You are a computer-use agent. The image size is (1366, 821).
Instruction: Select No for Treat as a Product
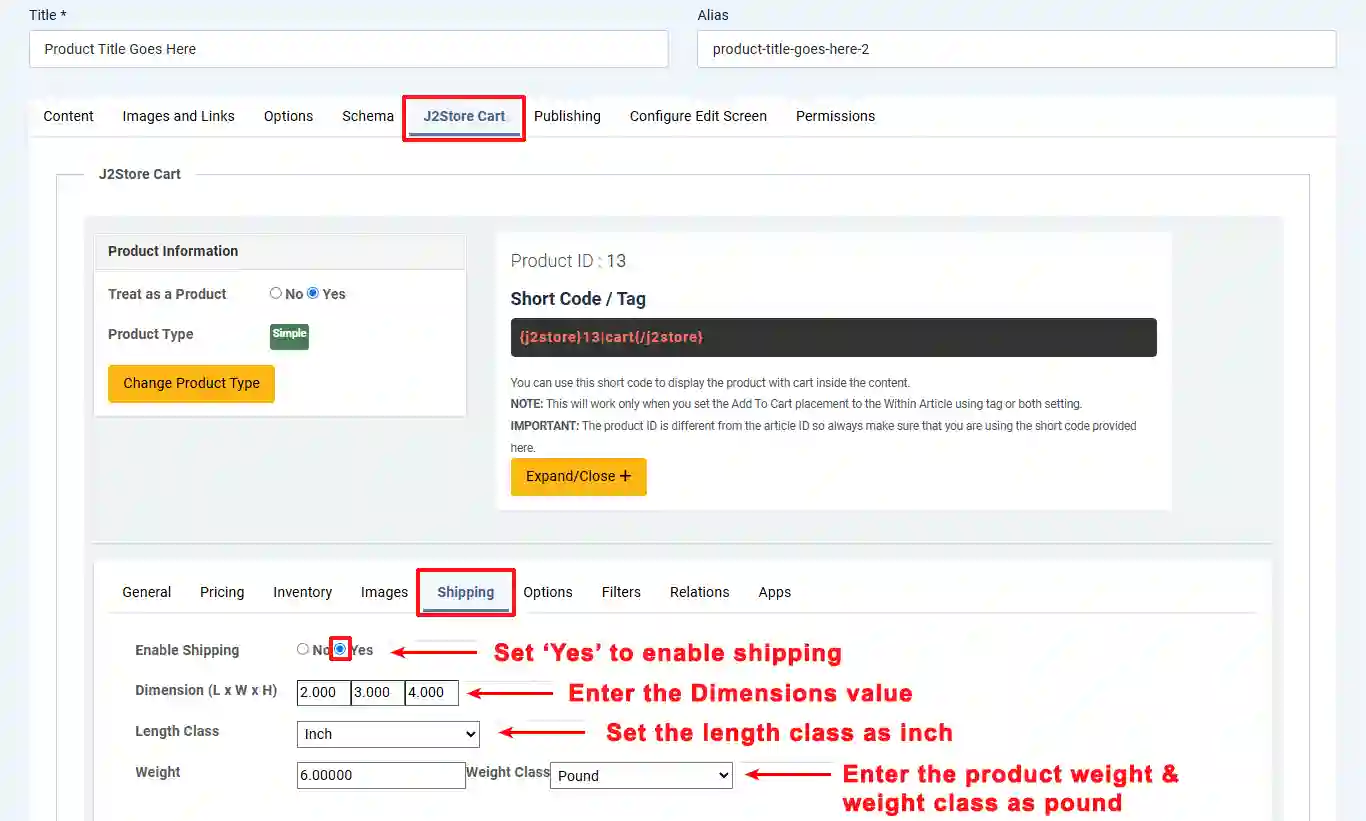[x=276, y=293]
